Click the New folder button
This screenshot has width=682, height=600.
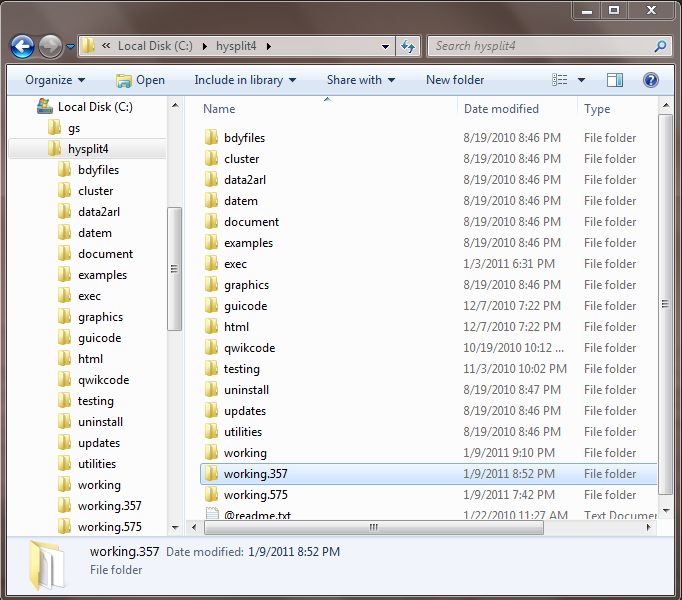click(455, 80)
